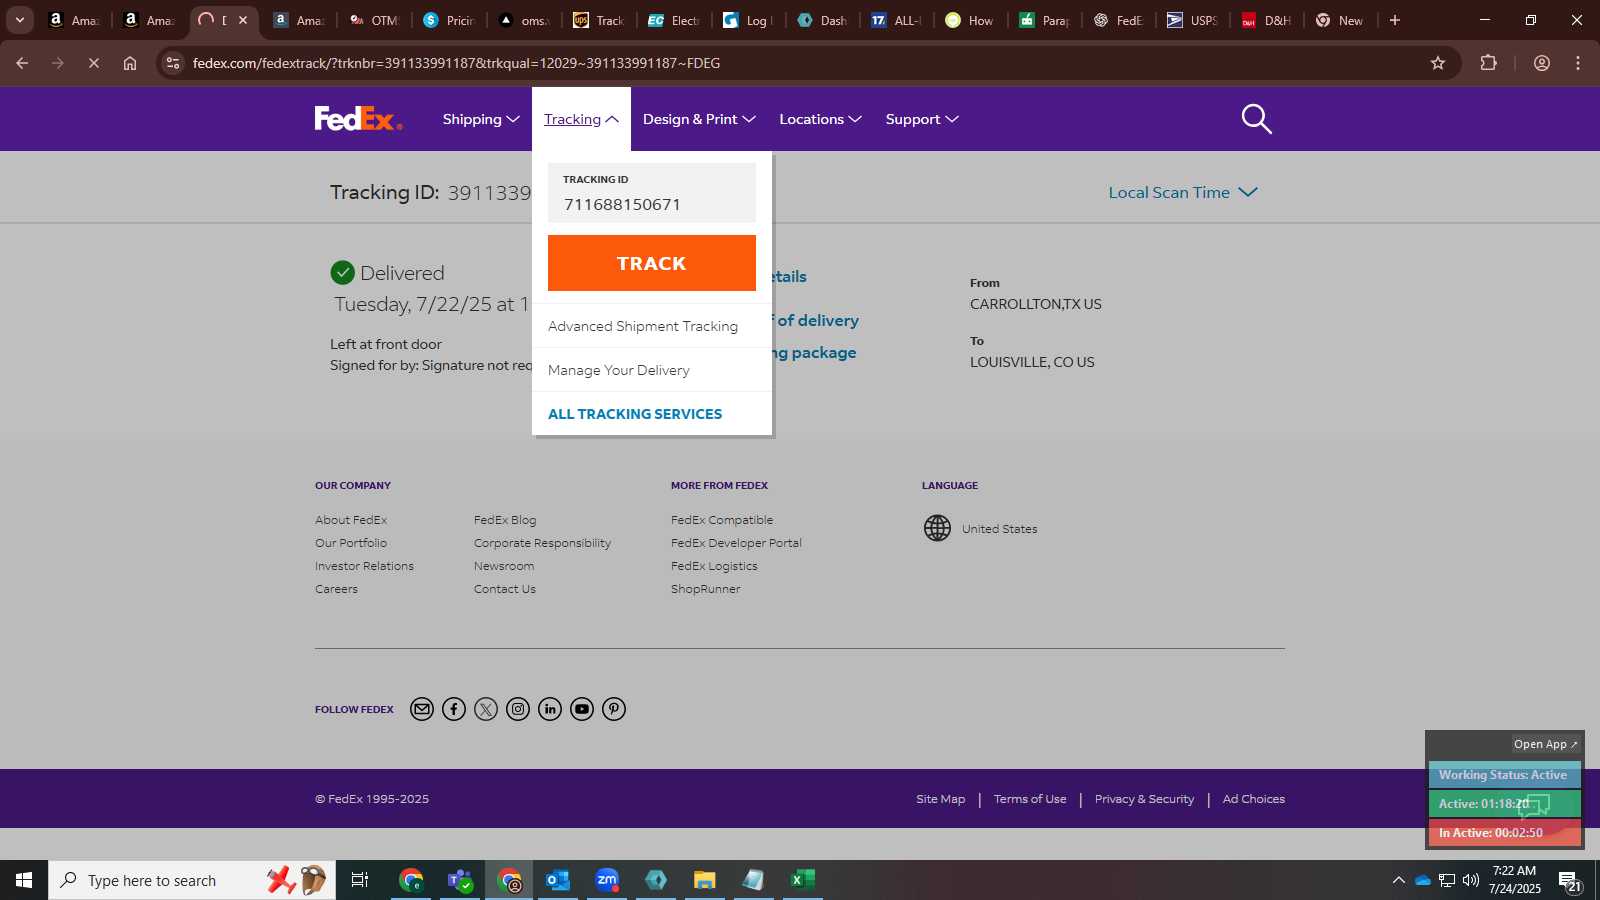Click the Tracking ID input field
The width and height of the screenshot is (1600, 900).
(652, 193)
